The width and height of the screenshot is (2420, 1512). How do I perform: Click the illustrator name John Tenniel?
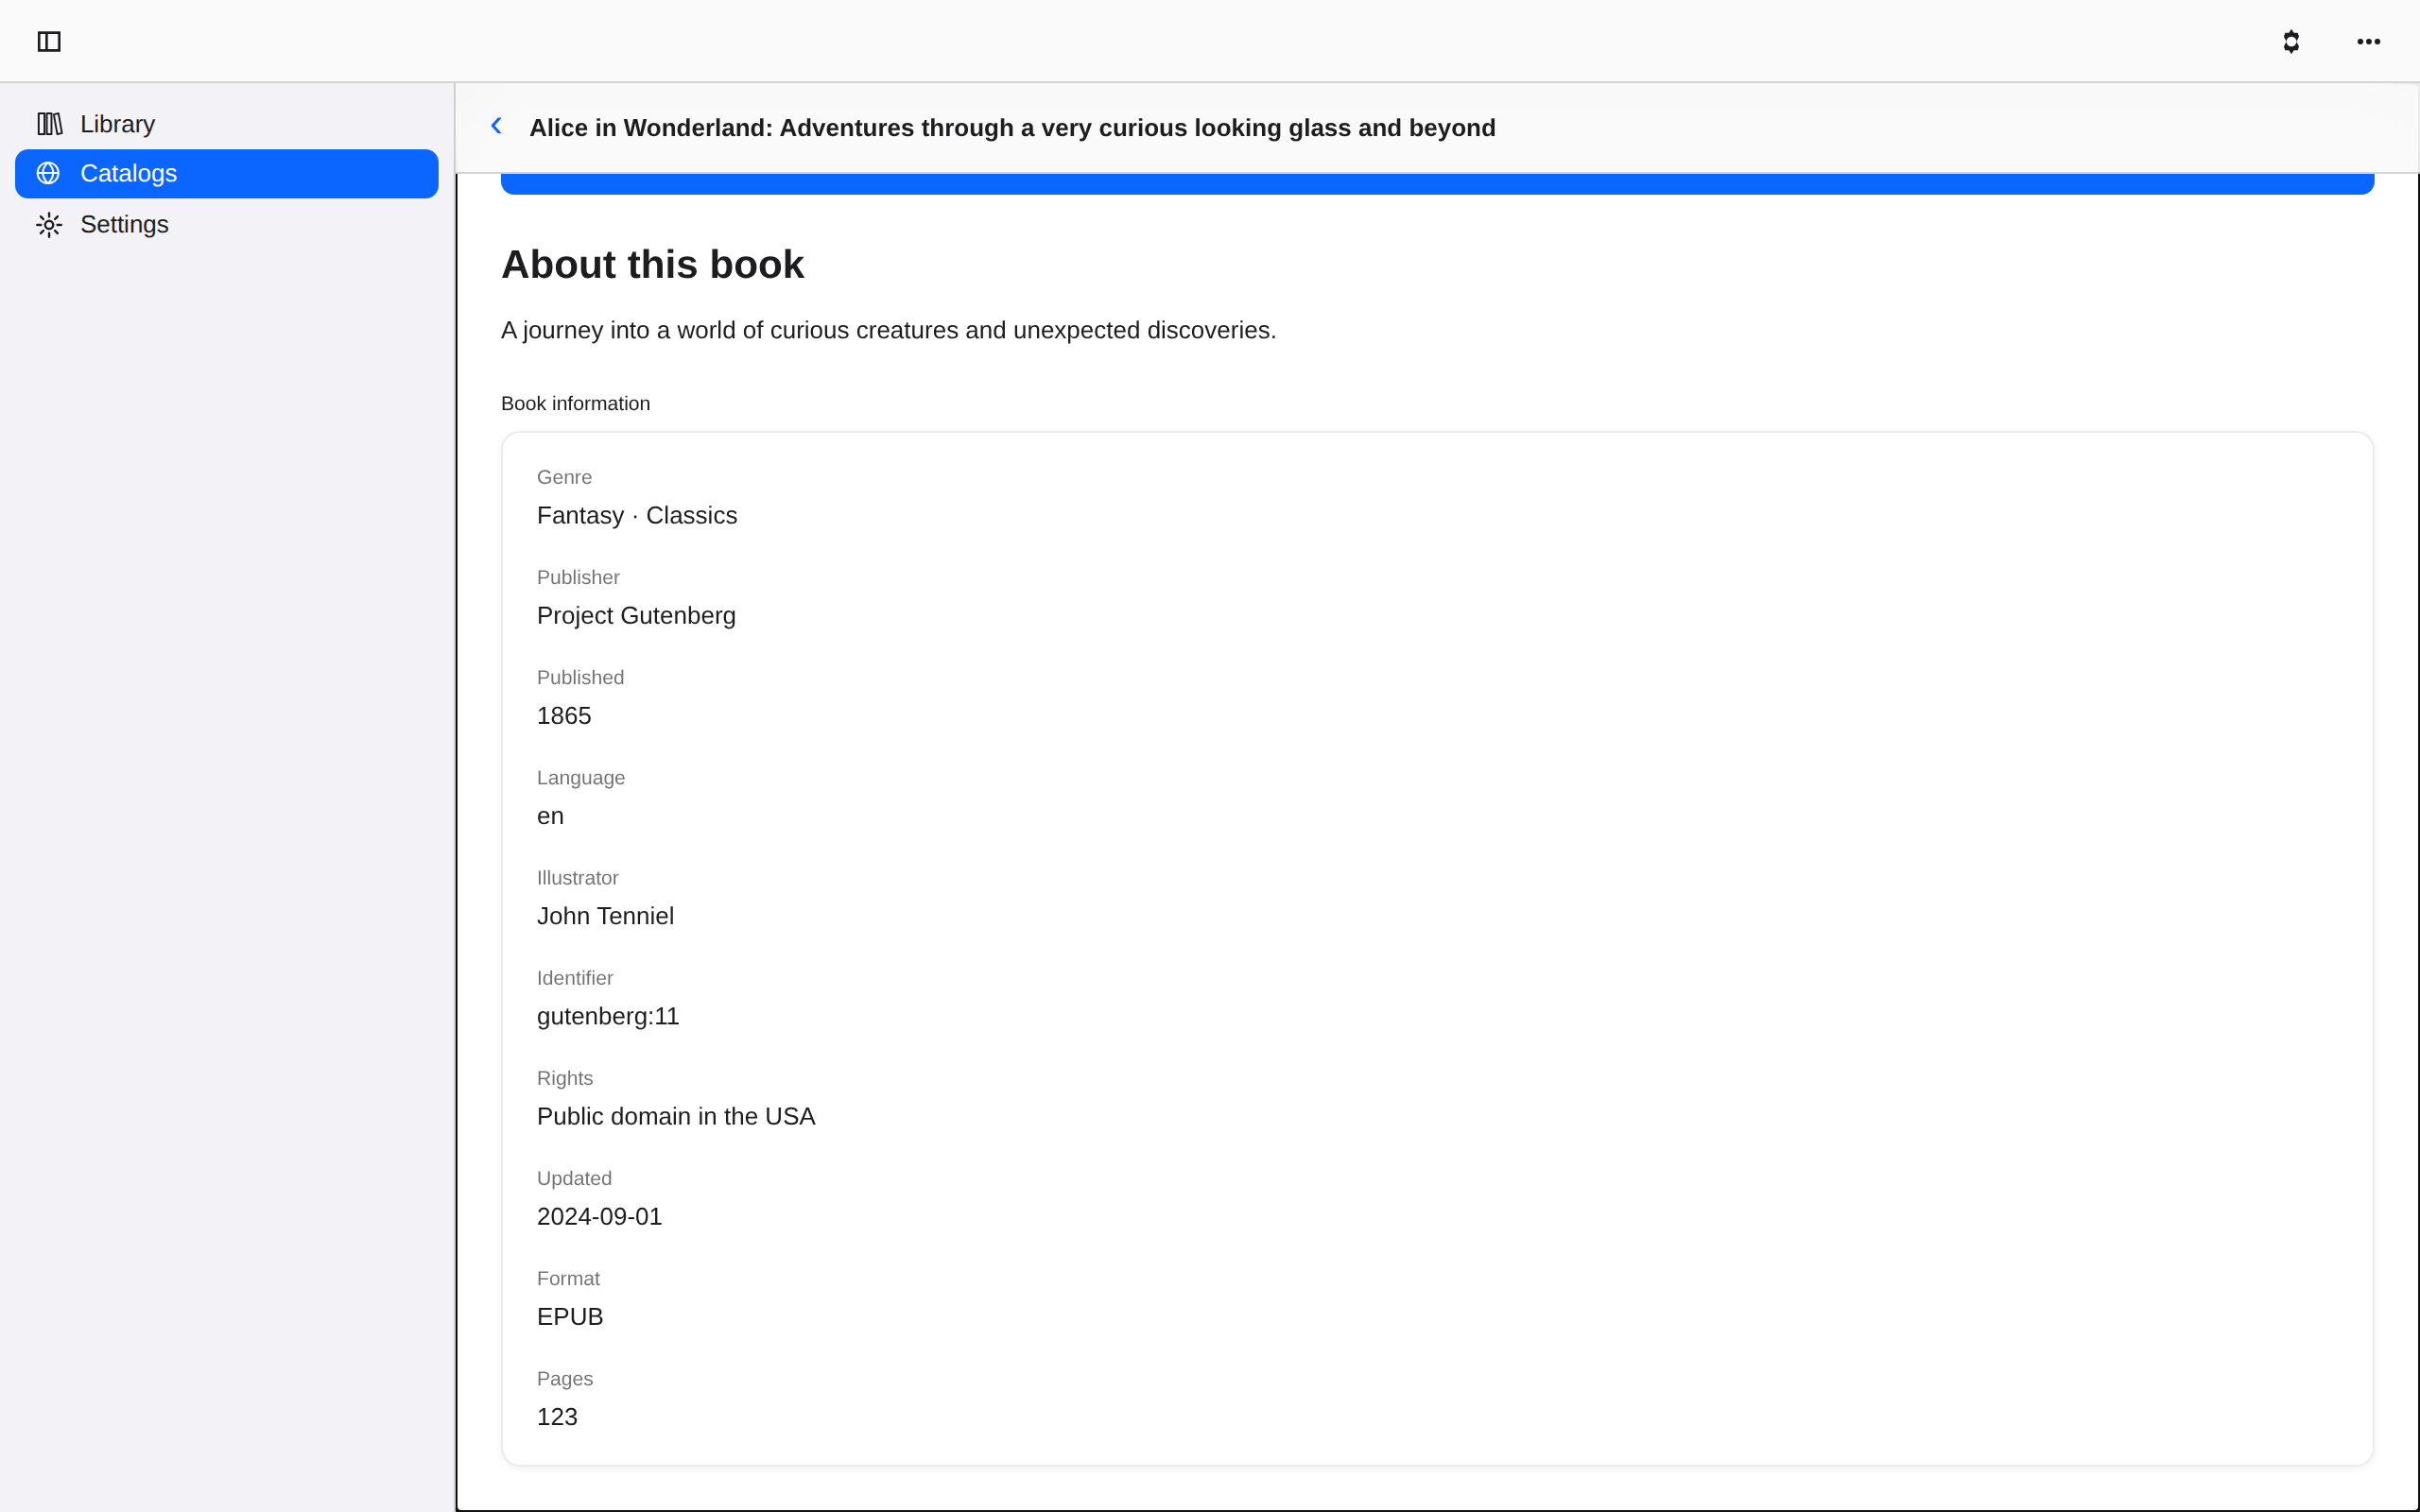tap(605, 916)
